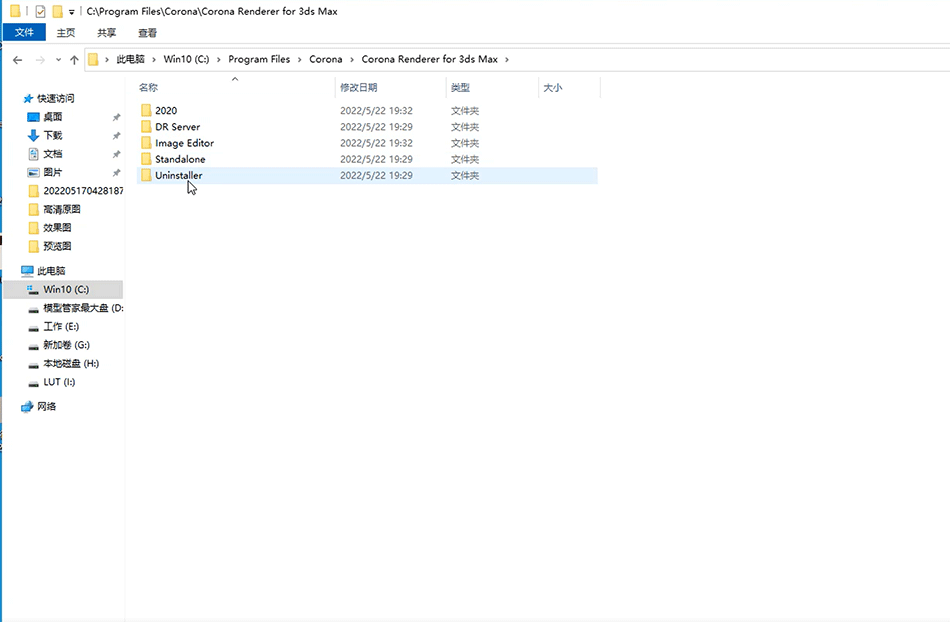Select the DR Server folder name
The image size is (950, 622).
[x=178, y=127]
